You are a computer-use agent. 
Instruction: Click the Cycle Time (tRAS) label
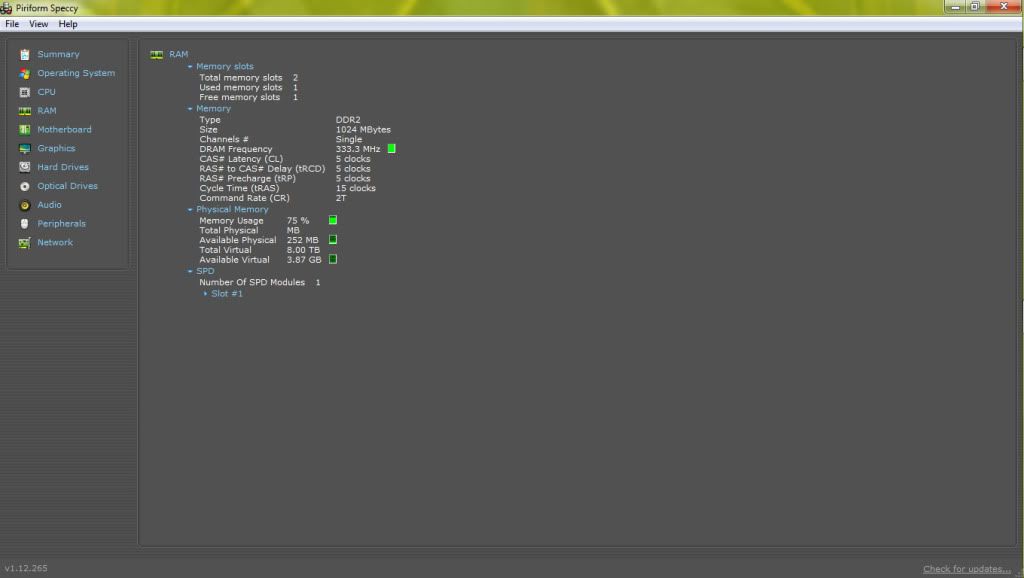[x=239, y=188]
